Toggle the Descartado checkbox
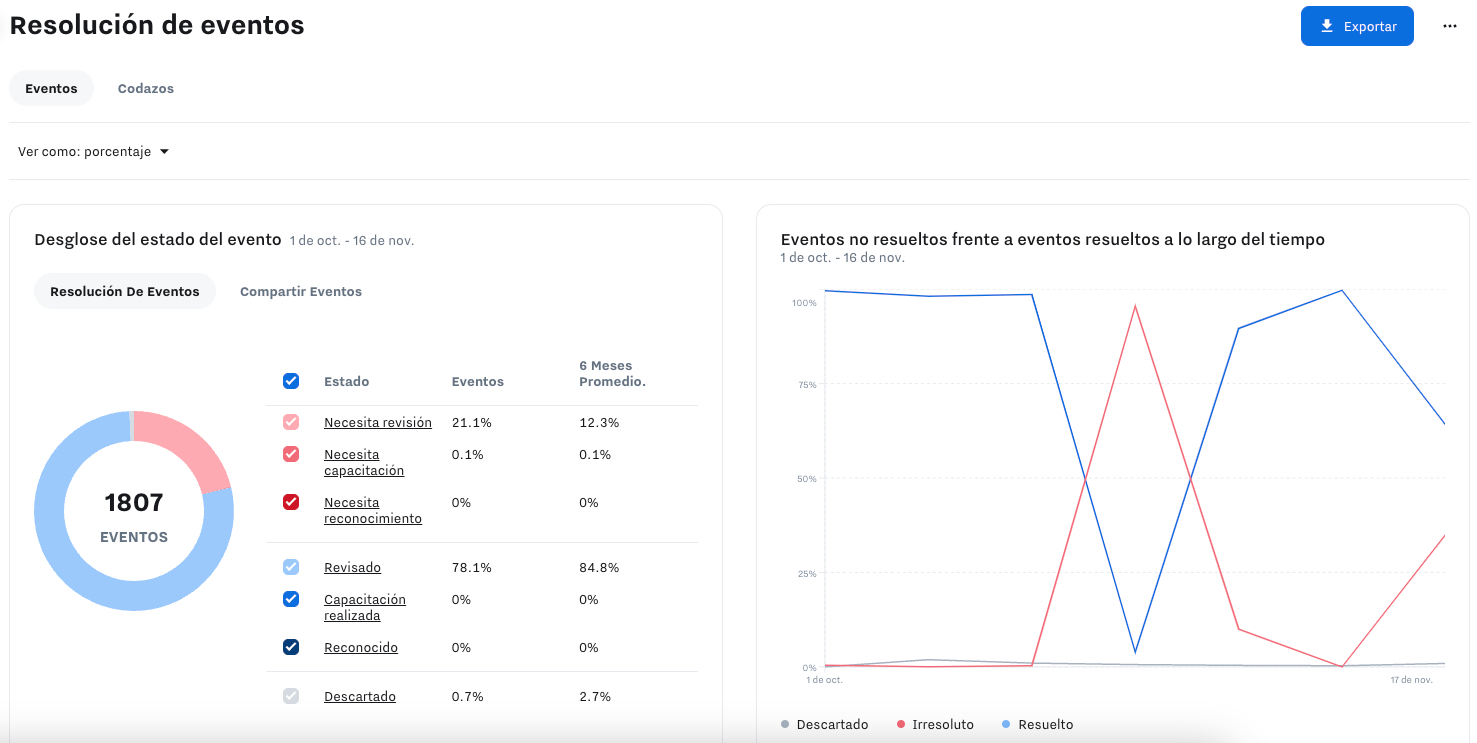This screenshot has height=743, width=1477. pos(291,696)
